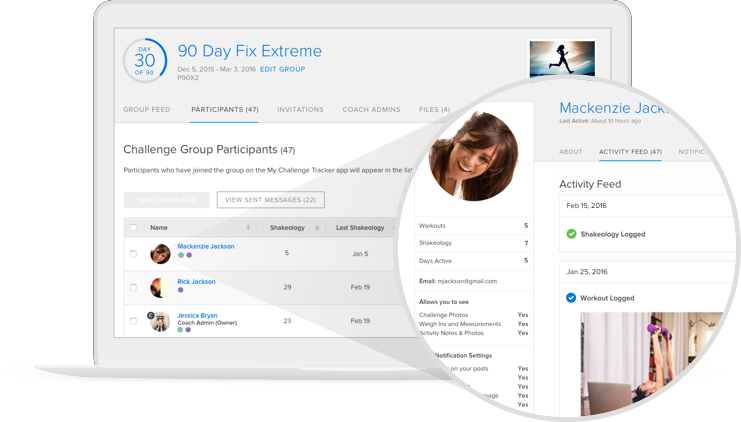This screenshot has height=422, width=741.
Task: Check the box for Jessica Bryan's row
Action: pos(133,321)
